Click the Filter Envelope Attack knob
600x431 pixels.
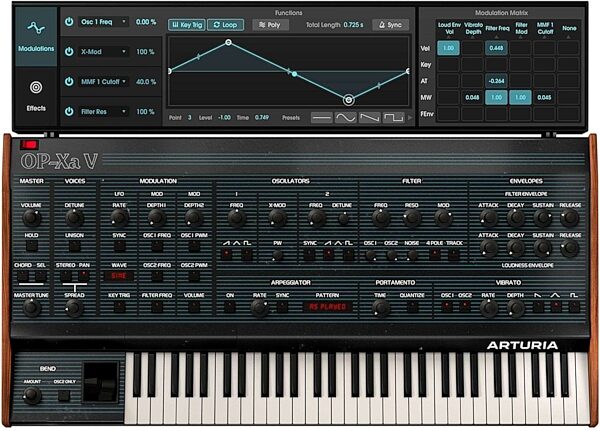pyautogui.click(x=489, y=218)
